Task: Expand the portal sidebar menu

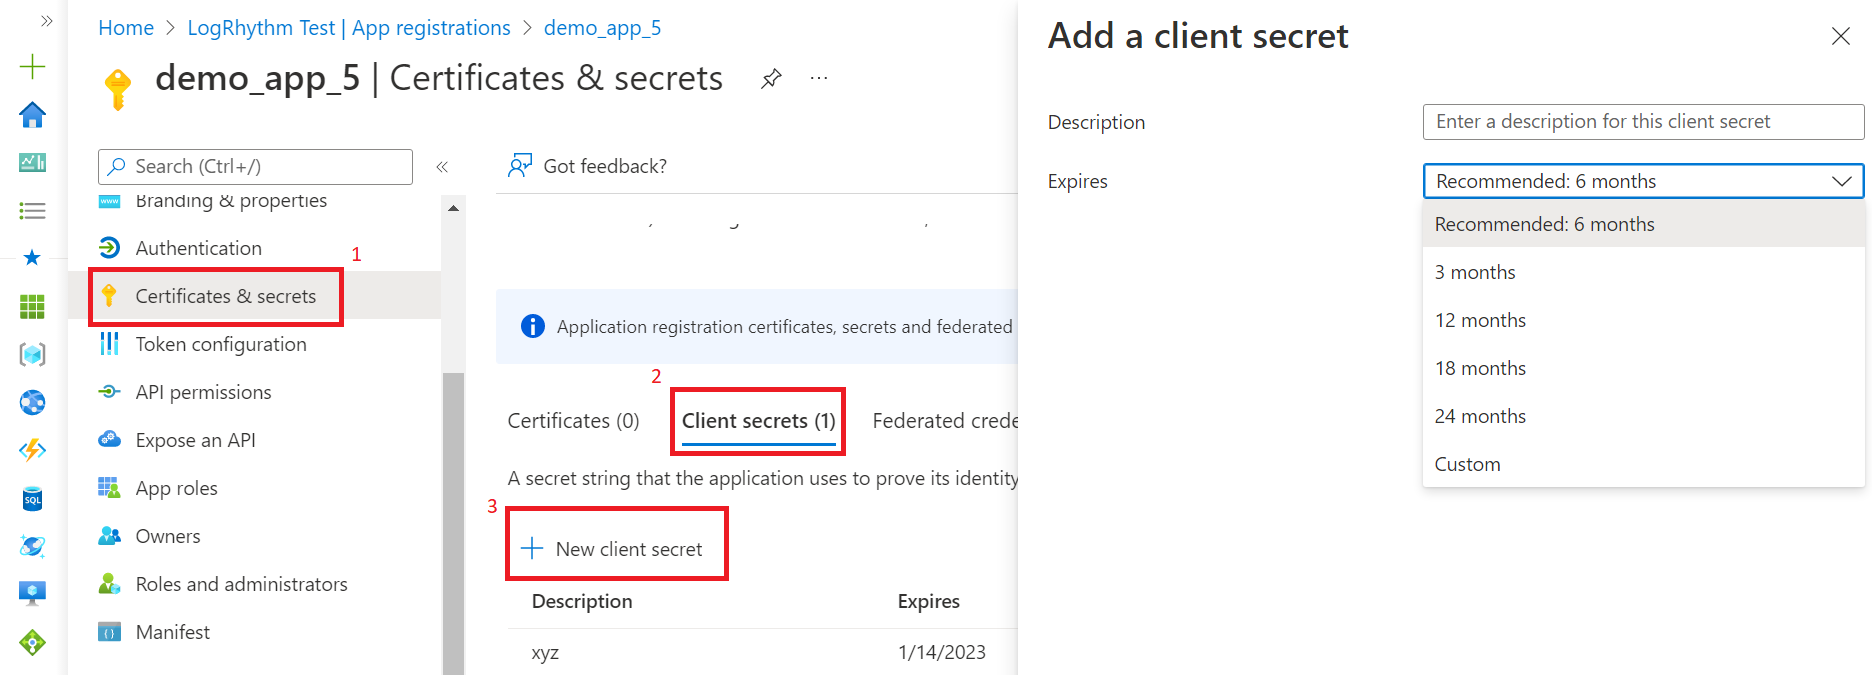Action: (x=46, y=21)
